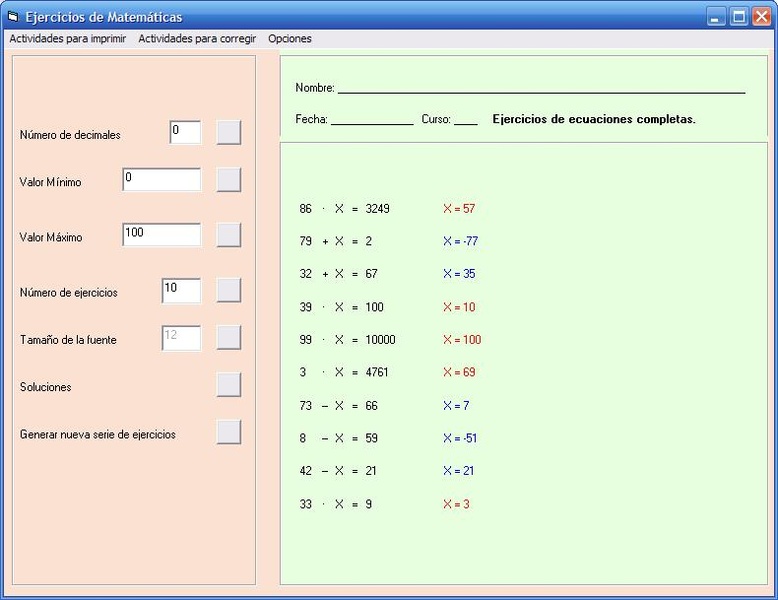
Task: Click the equation 99 · X = 10000
Action: pyautogui.click(x=347, y=340)
